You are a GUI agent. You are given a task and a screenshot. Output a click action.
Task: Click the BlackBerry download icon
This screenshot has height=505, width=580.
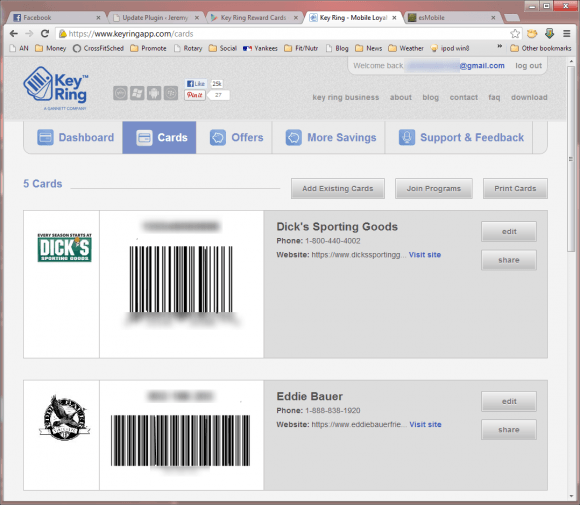click(171, 93)
